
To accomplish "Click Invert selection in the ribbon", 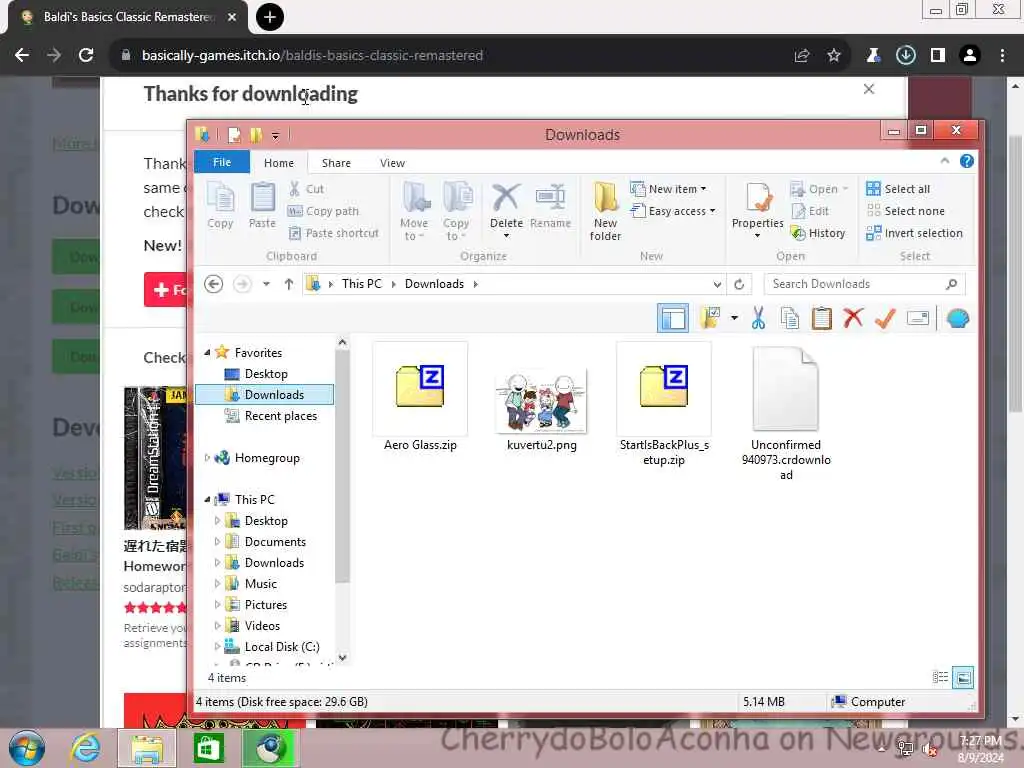I will coord(914,233).
